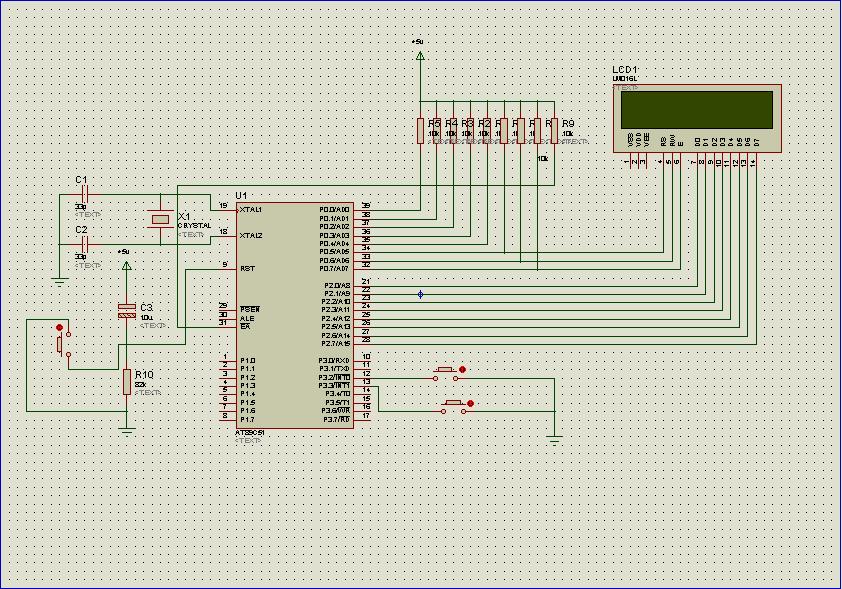
Task: Select the ground symbol below R10
Action: click(x=127, y=431)
